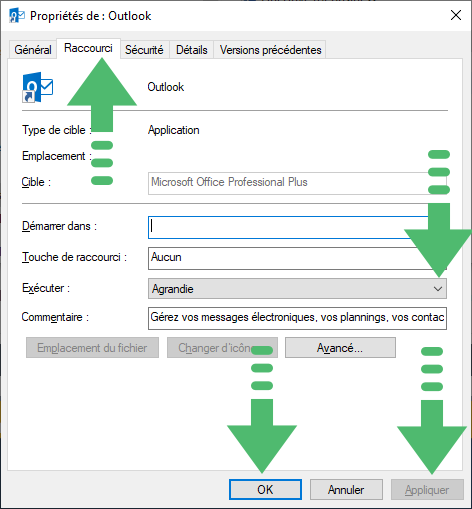Focus the Démarrer dans text field
The image size is (472, 509).
pos(297,227)
